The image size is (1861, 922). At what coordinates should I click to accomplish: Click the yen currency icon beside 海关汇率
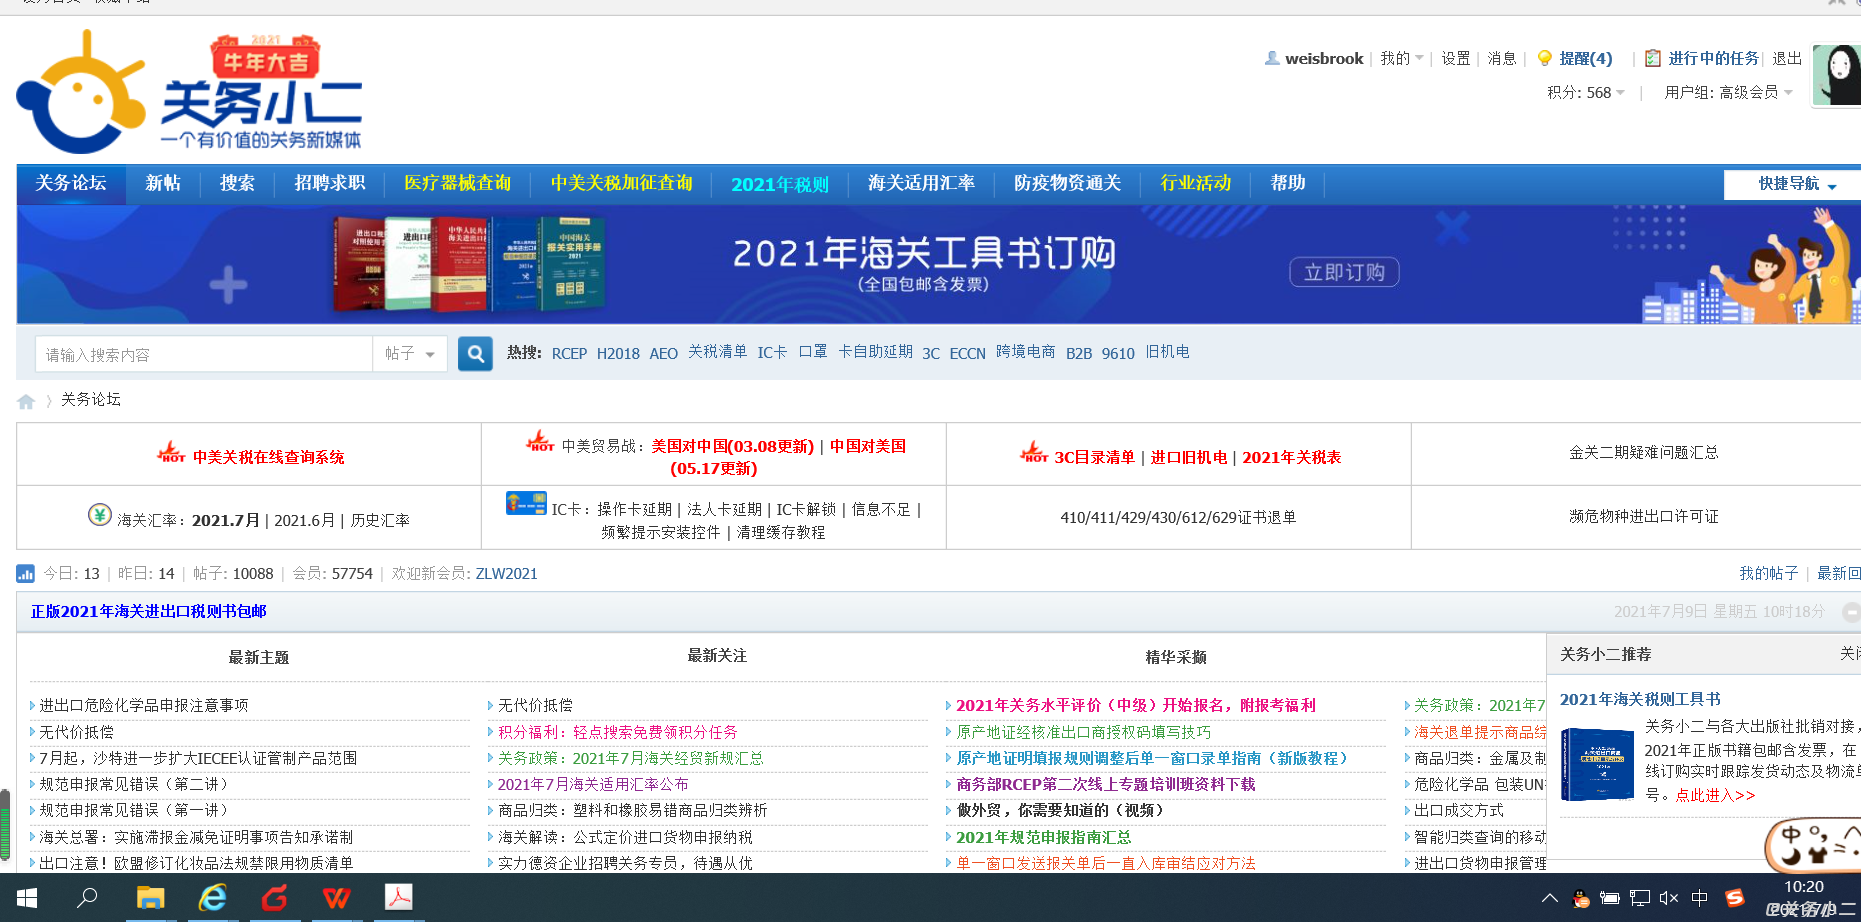point(99,515)
